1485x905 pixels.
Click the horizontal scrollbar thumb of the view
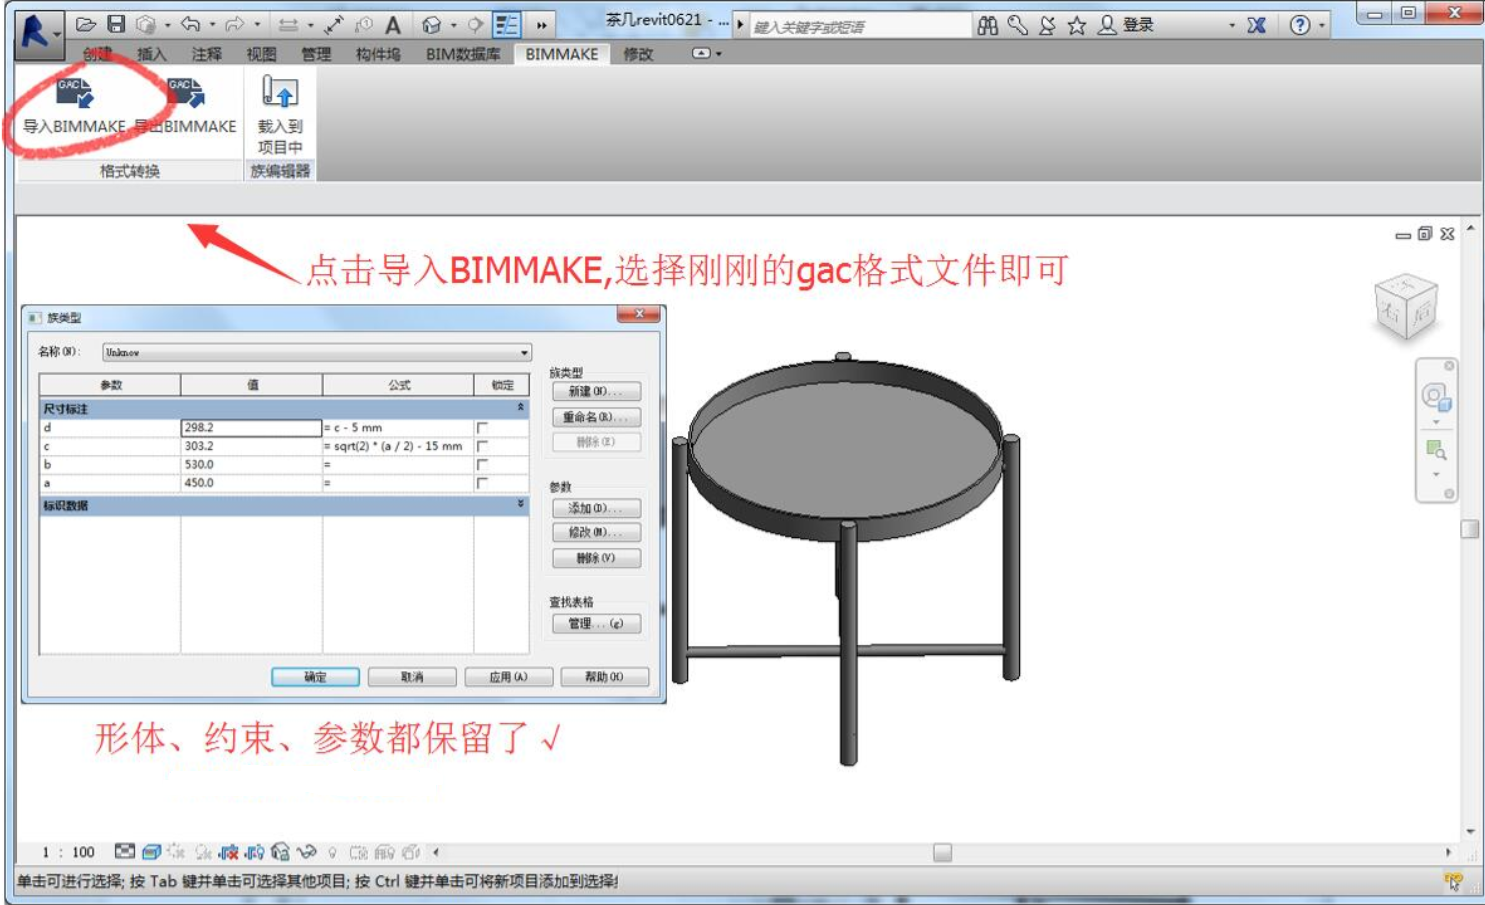point(942,853)
